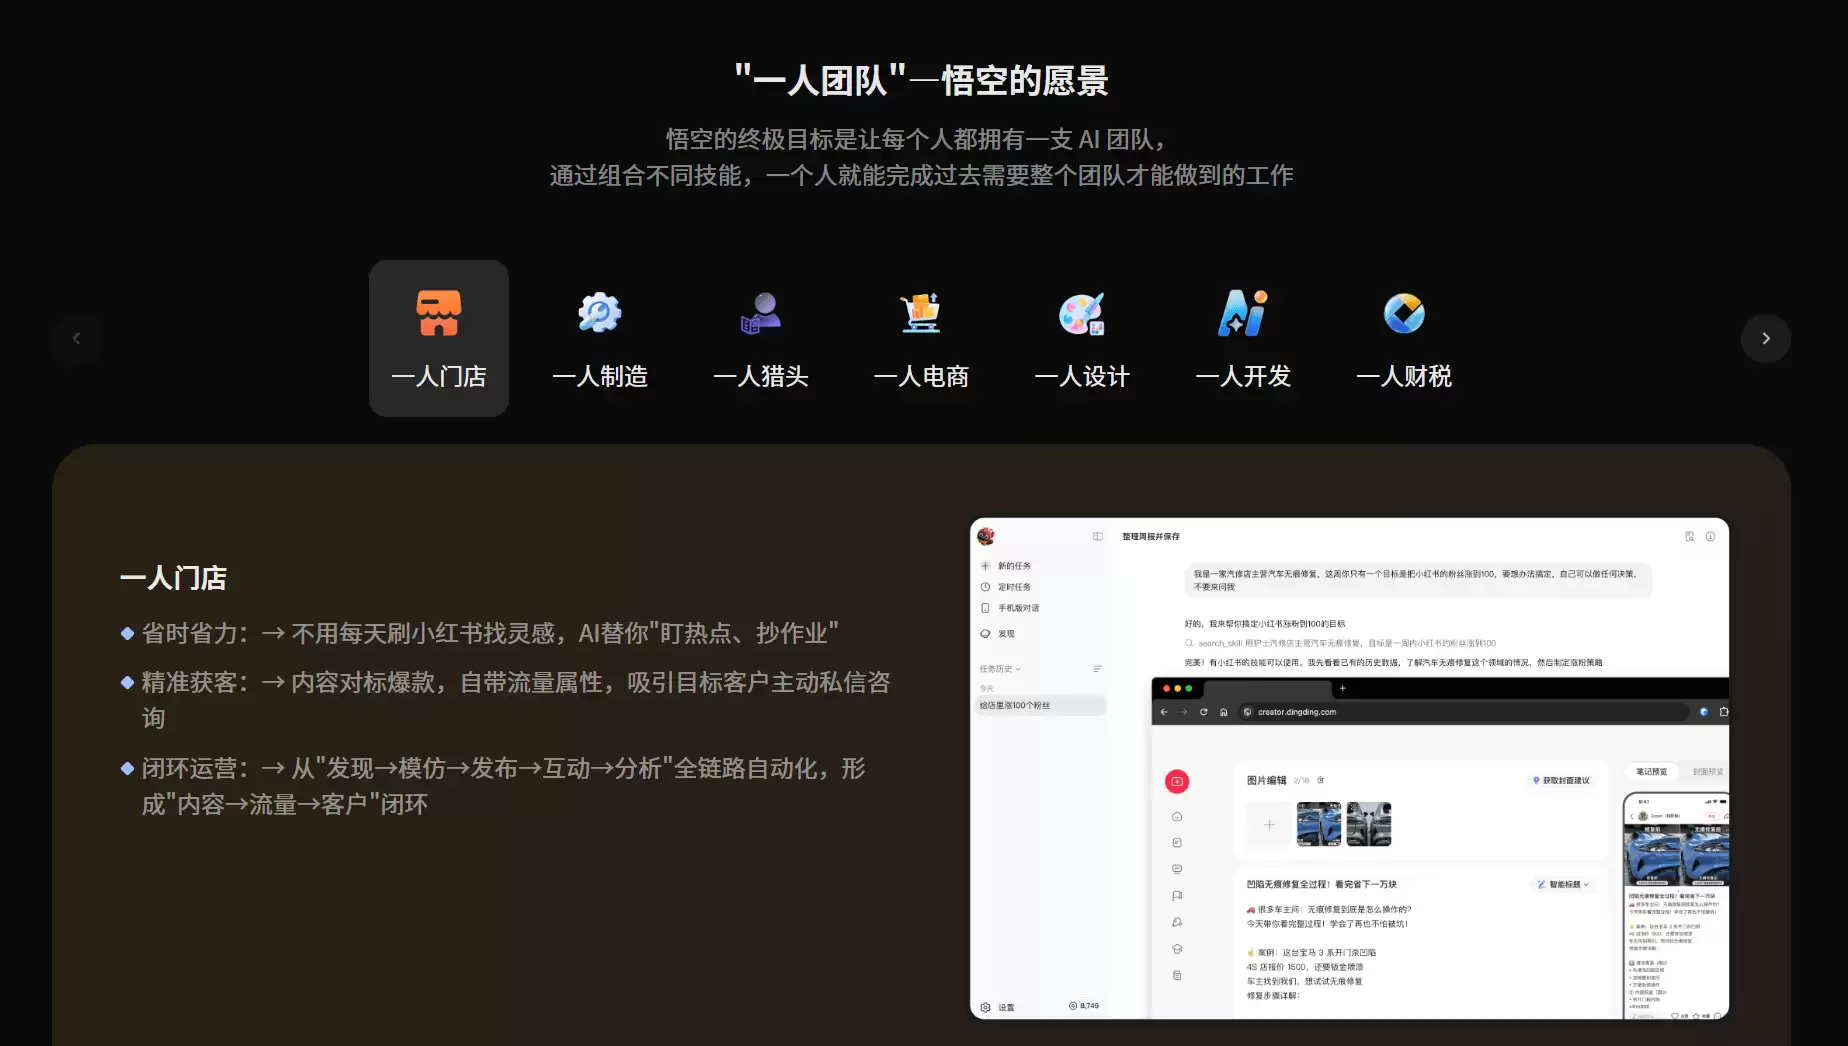
Task: Click the home icon in creator sidebar
Action: (1177, 817)
